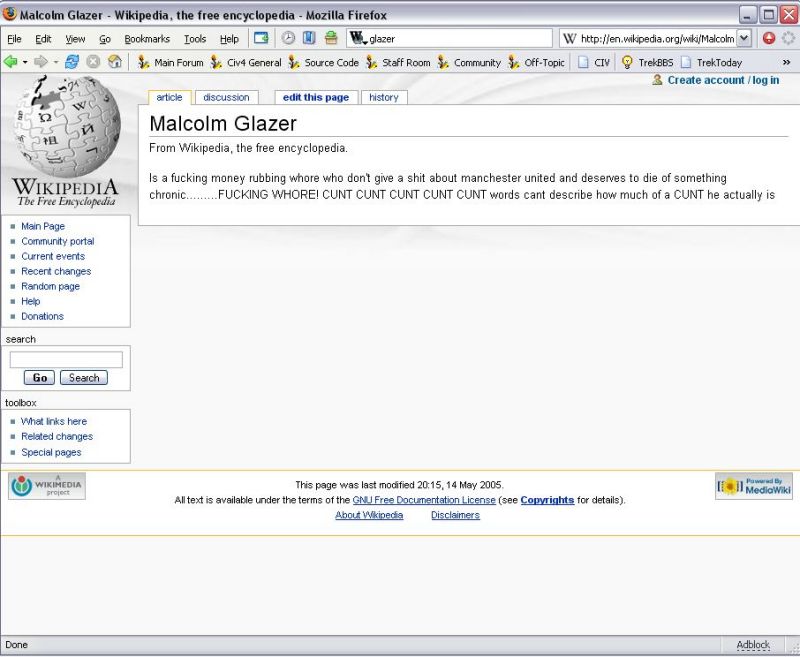Viewport: 800px width, 657px height.
Task: Click the Go search button
Action: click(x=39, y=378)
